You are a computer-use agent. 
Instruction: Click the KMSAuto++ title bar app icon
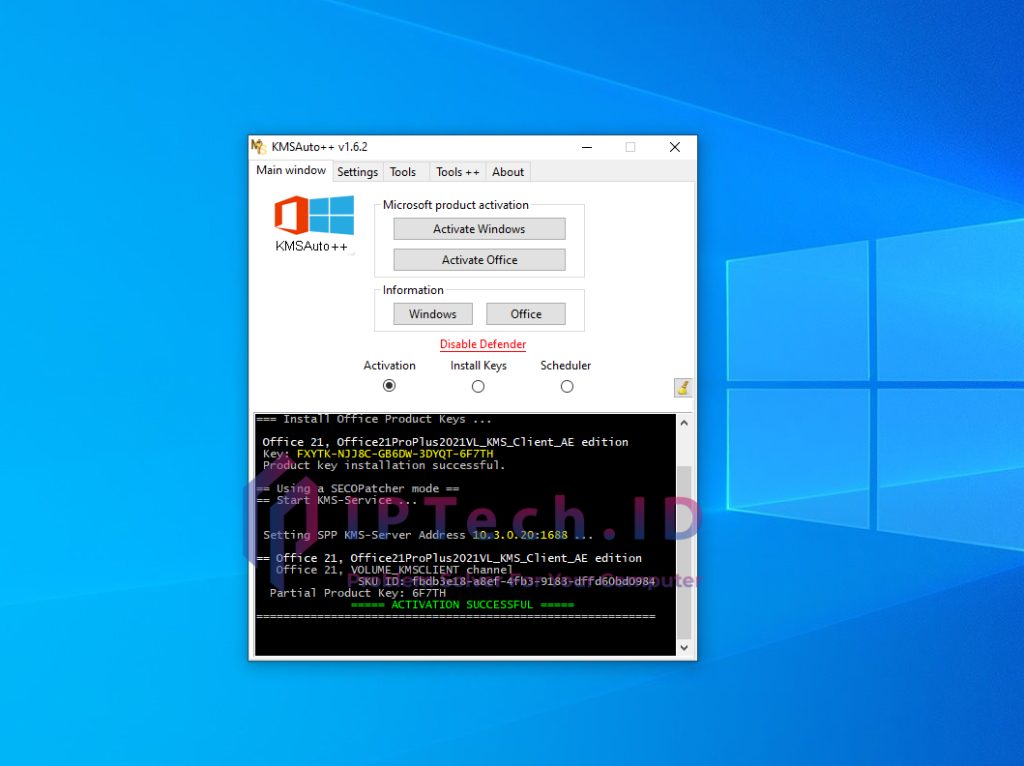coord(259,147)
